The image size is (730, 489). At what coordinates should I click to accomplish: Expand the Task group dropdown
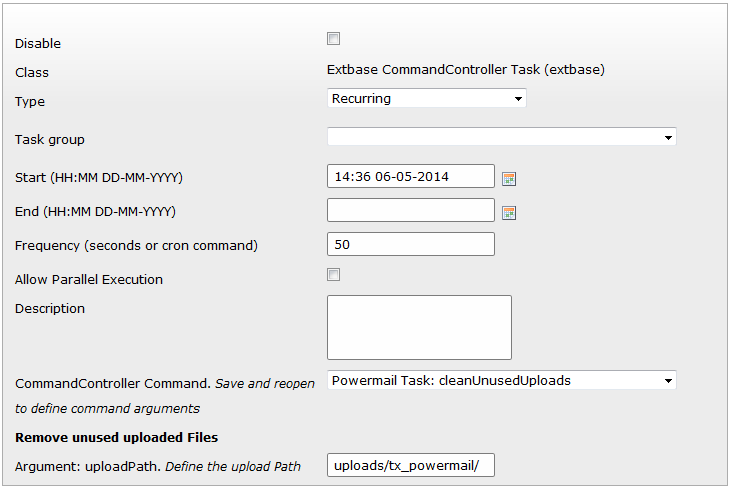(502, 137)
